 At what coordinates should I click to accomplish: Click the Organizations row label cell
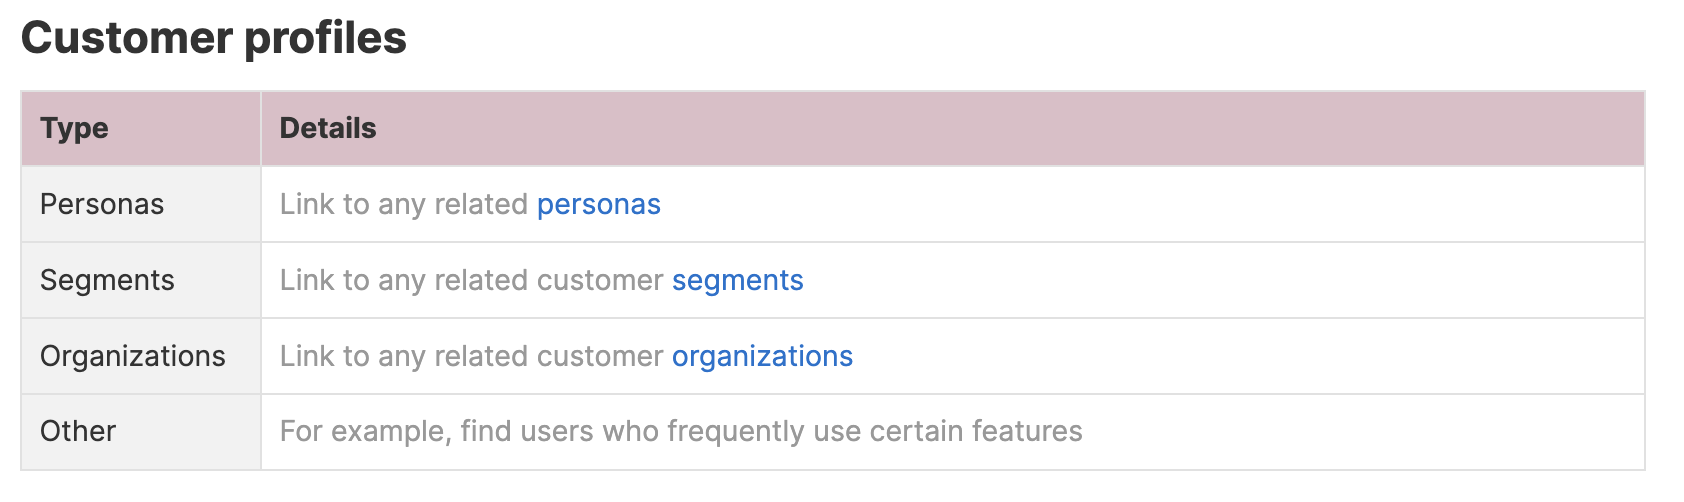tap(141, 356)
